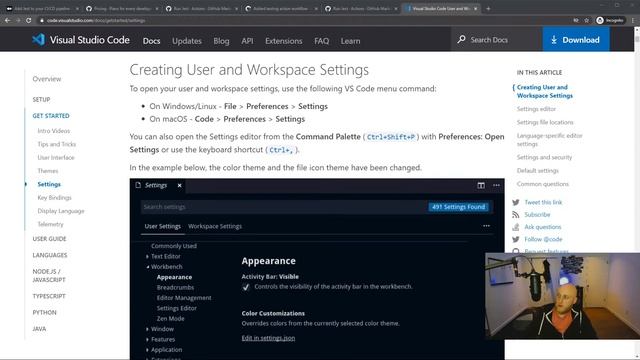The image size is (640, 360).
Task: Open the Incognito profile indicator
Action: click(610, 20)
